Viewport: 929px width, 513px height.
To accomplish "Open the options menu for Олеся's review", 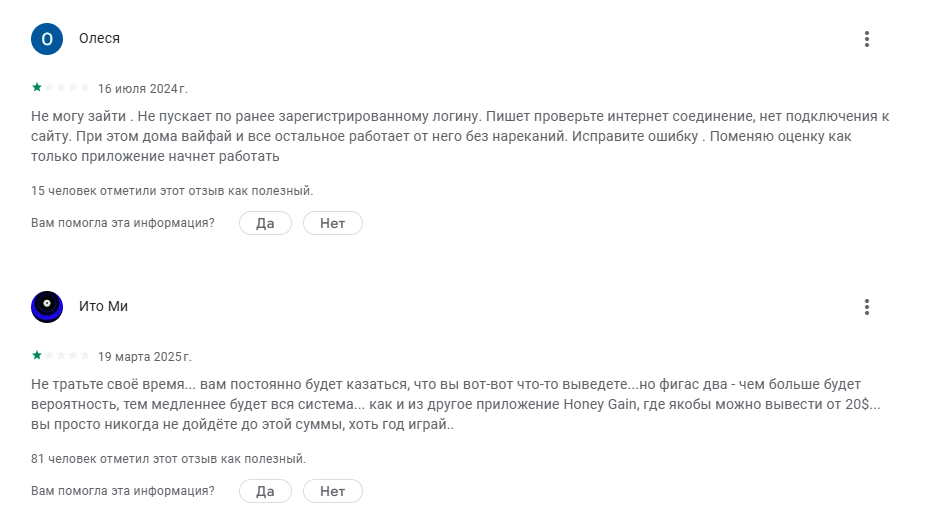I will [x=867, y=39].
